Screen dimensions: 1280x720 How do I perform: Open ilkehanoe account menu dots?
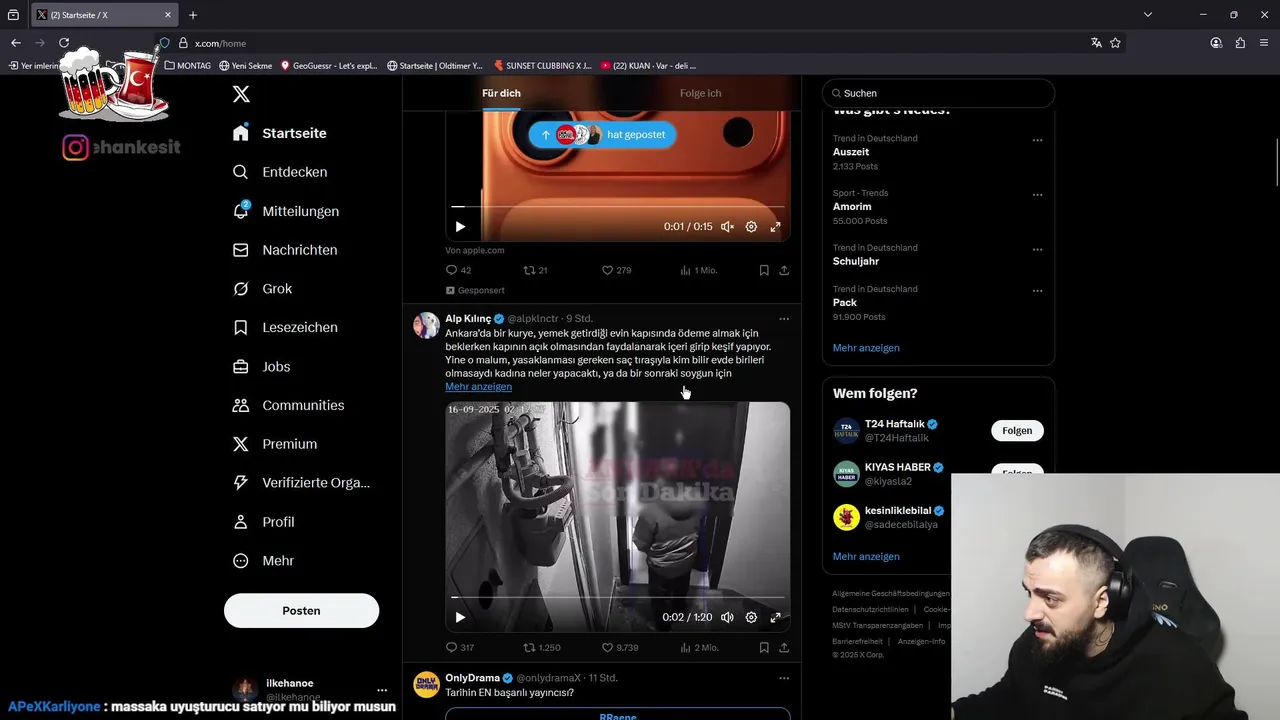tap(382, 690)
